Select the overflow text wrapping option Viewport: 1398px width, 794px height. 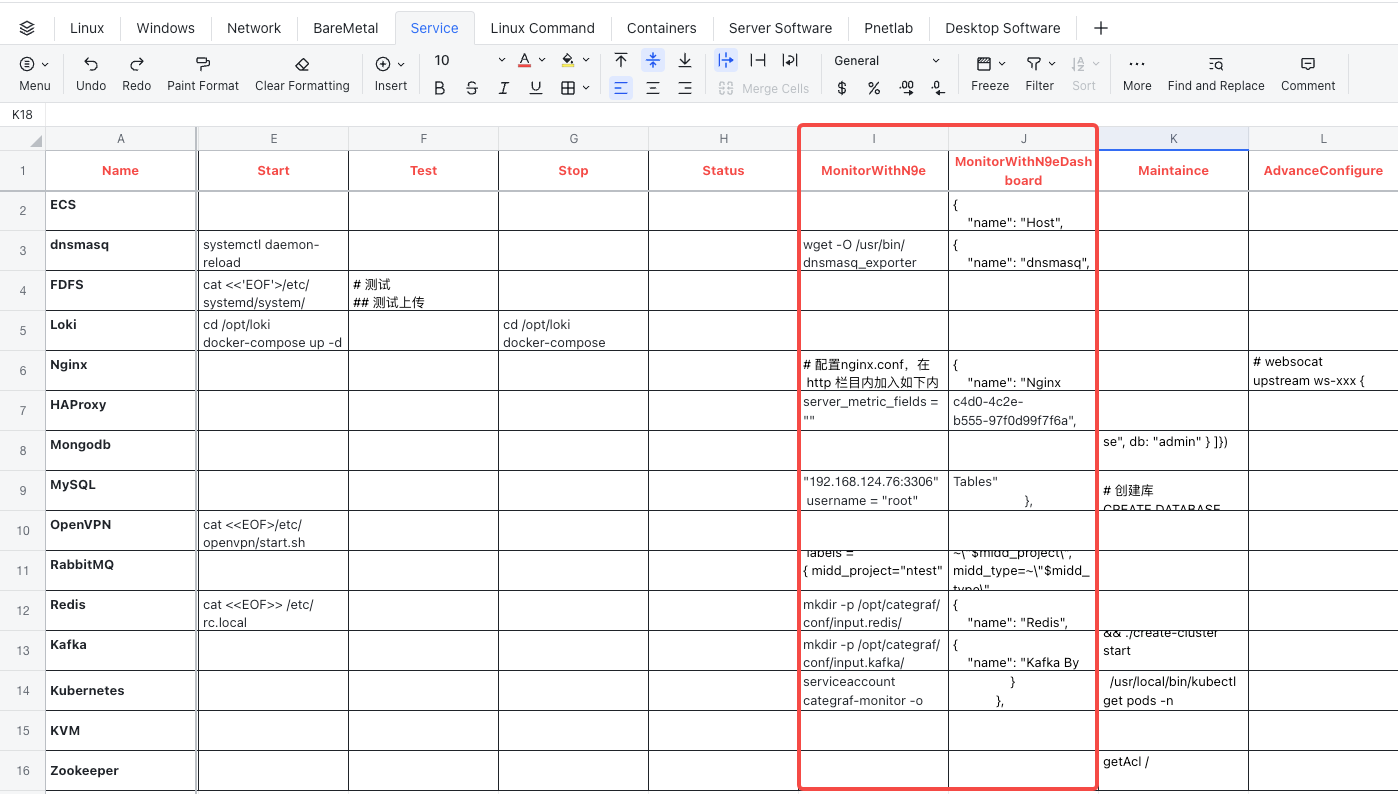pos(727,61)
